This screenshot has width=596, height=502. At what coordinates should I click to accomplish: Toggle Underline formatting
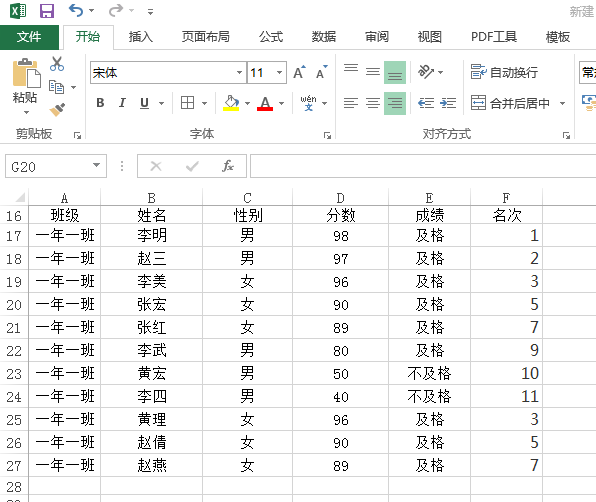tap(144, 103)
